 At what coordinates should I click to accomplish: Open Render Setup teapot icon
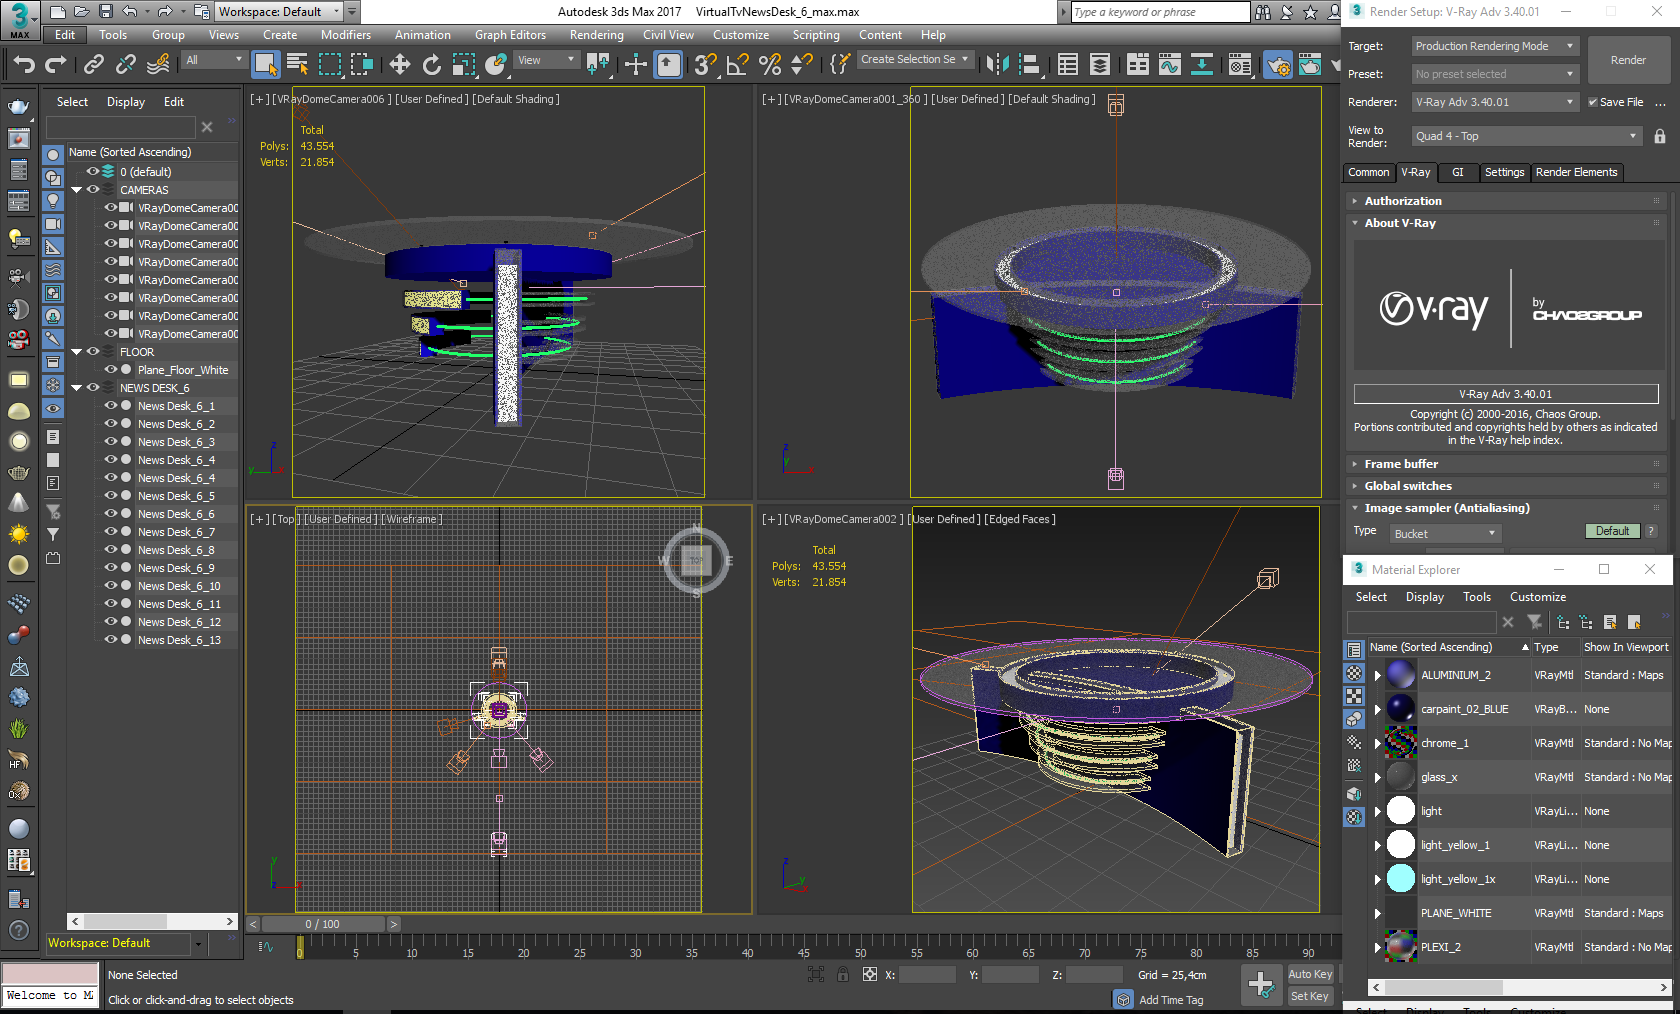click(x=1277, y=65)
